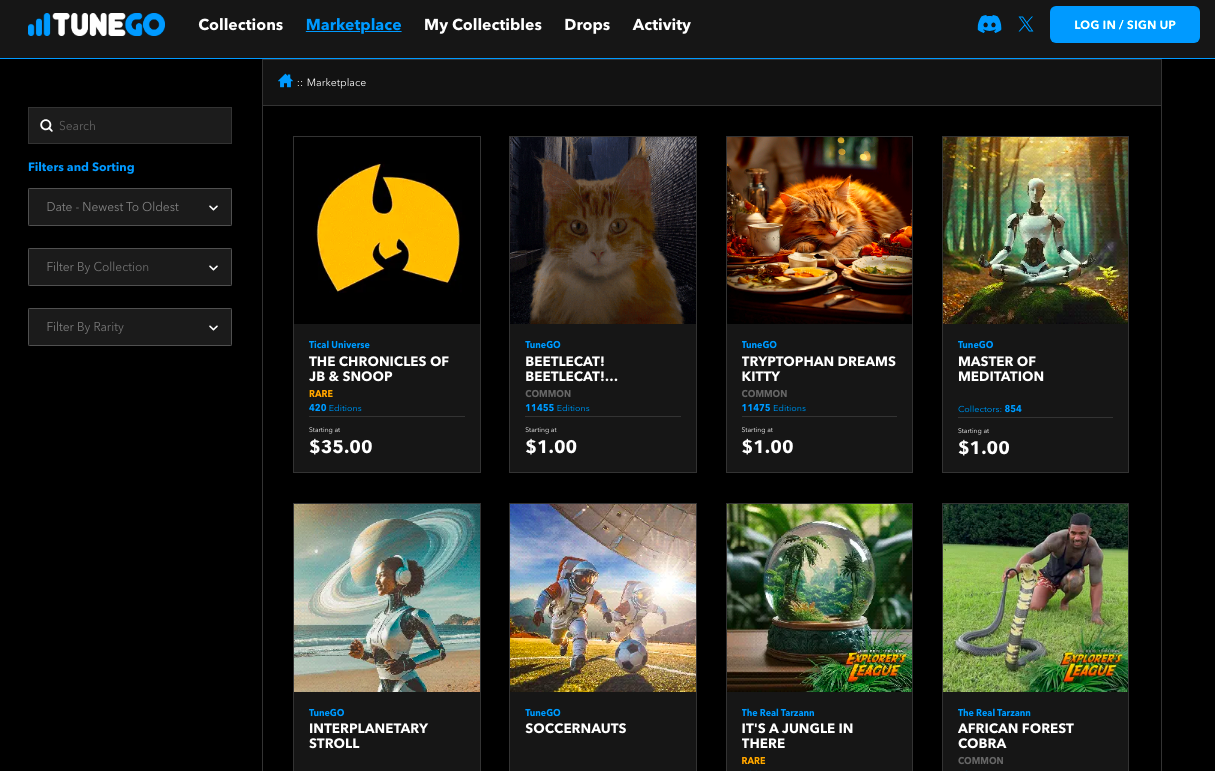Open the Tryptophan Dreams Kitty image
1215x771 pixels.
[x=819, y=230]
